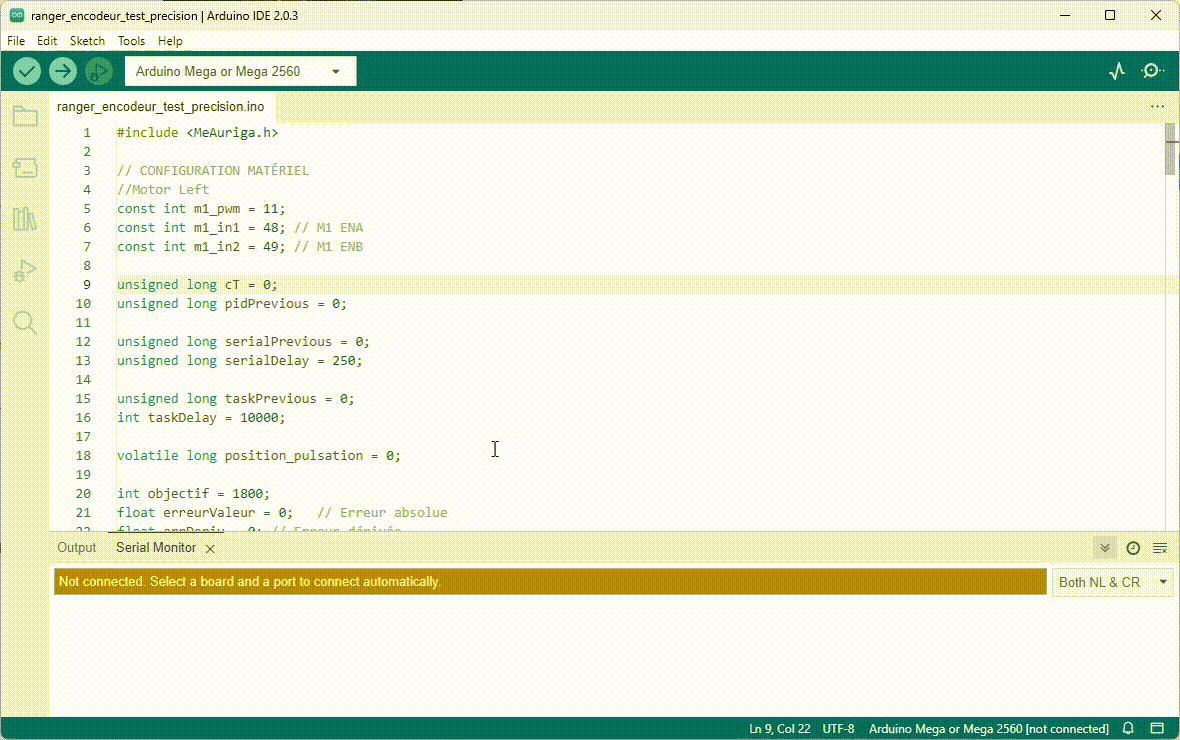Clear the Serial Monitor output
This screenshot has height=740, width=1180.
pyautogui.click(x=1160, y=548)
